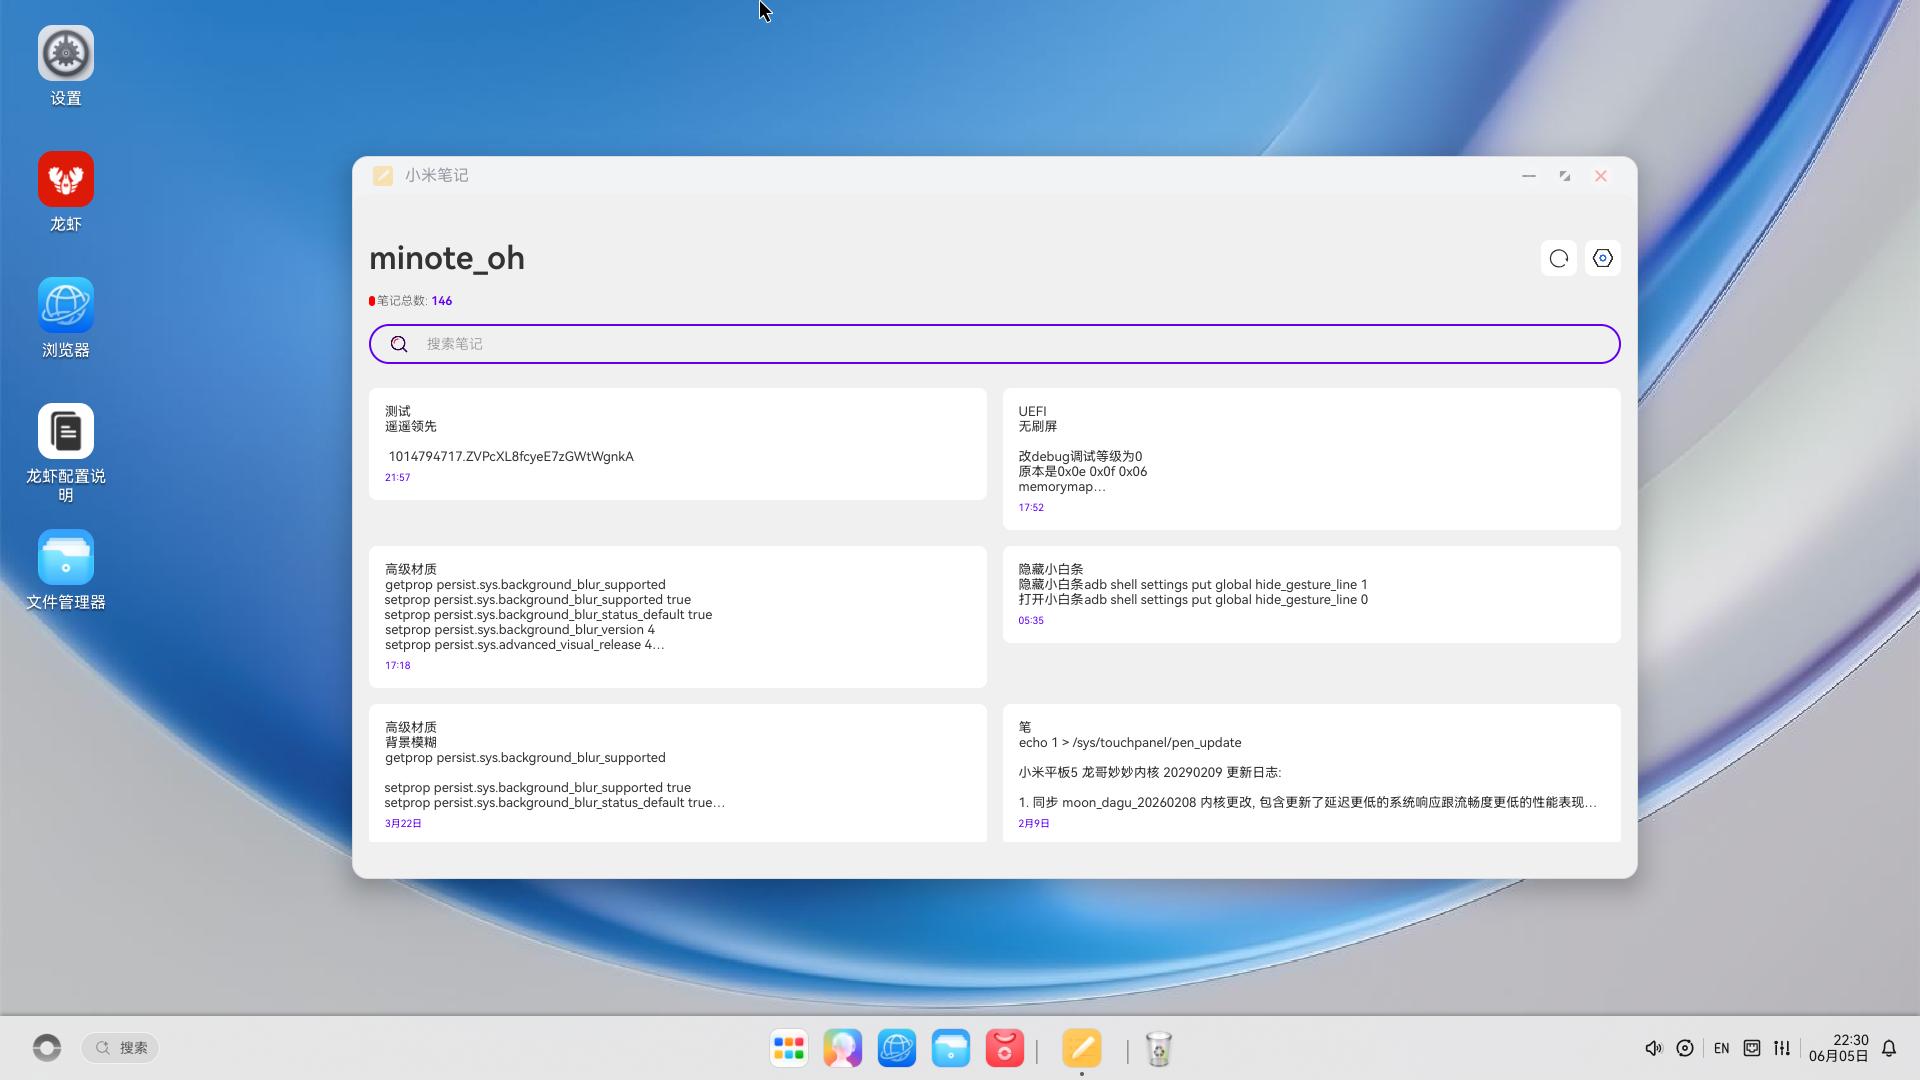The image size is (1920, 1080).
Task: Click the line 小米平板5 龙哥妙妙内核 20290209 更新日志:
Action: click(1150, 773)
